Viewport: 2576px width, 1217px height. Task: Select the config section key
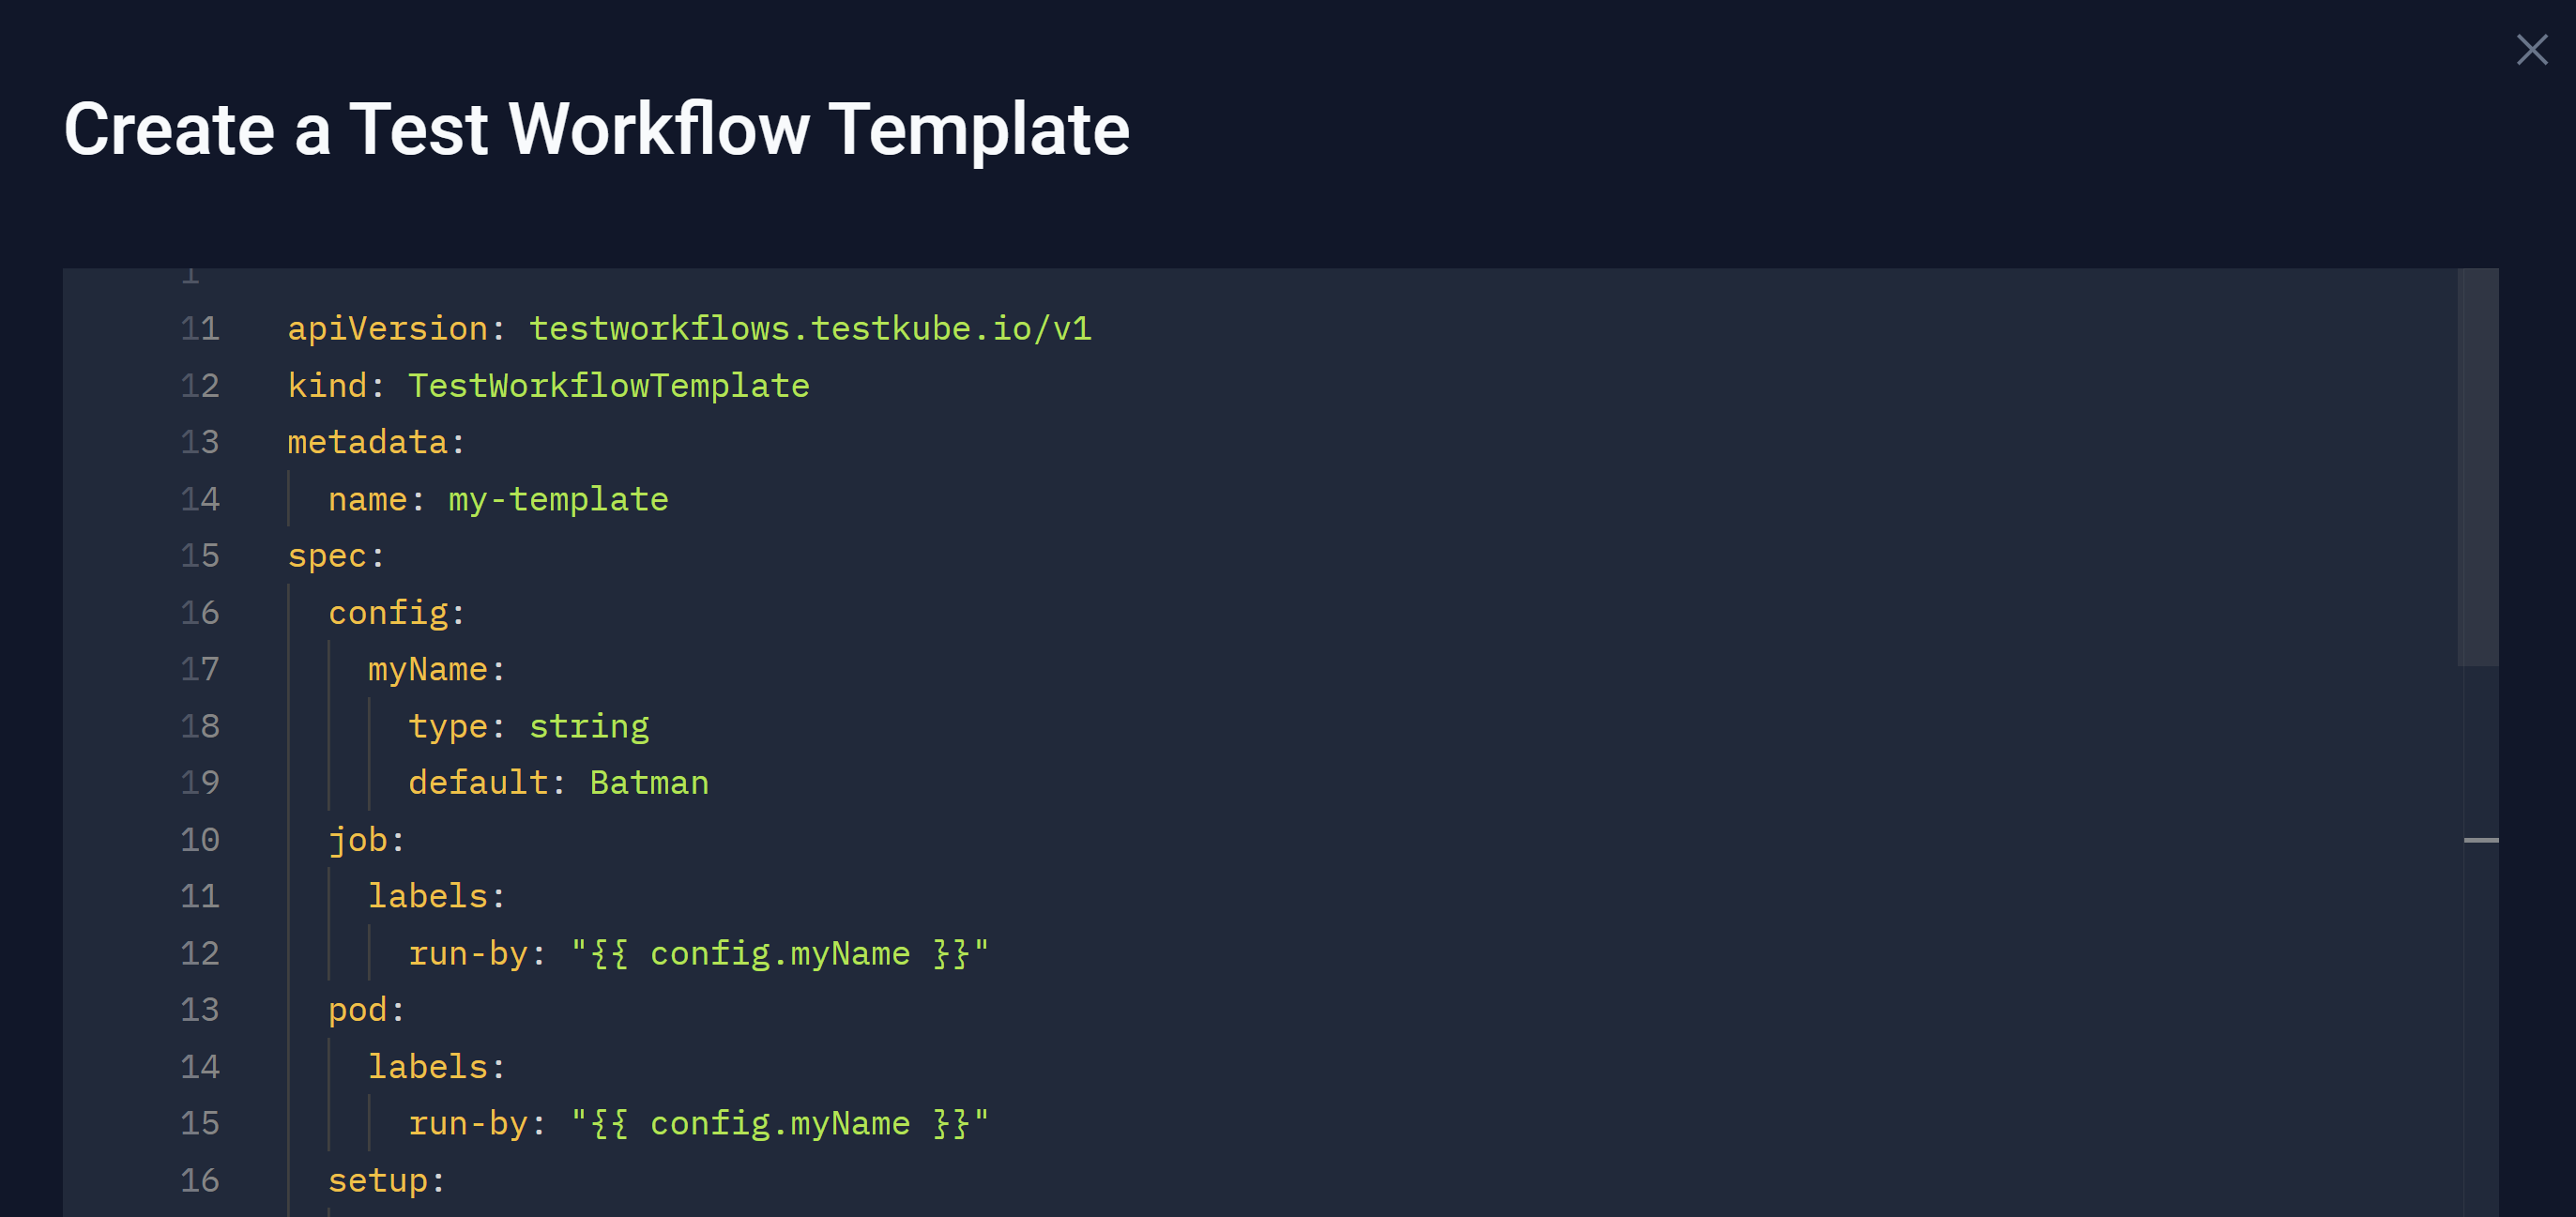388,612
